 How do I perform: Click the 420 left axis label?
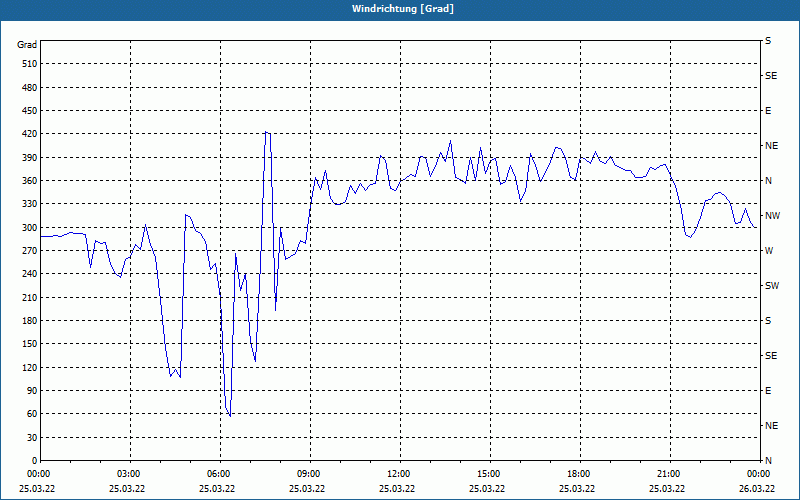click(x=30, y=134)
